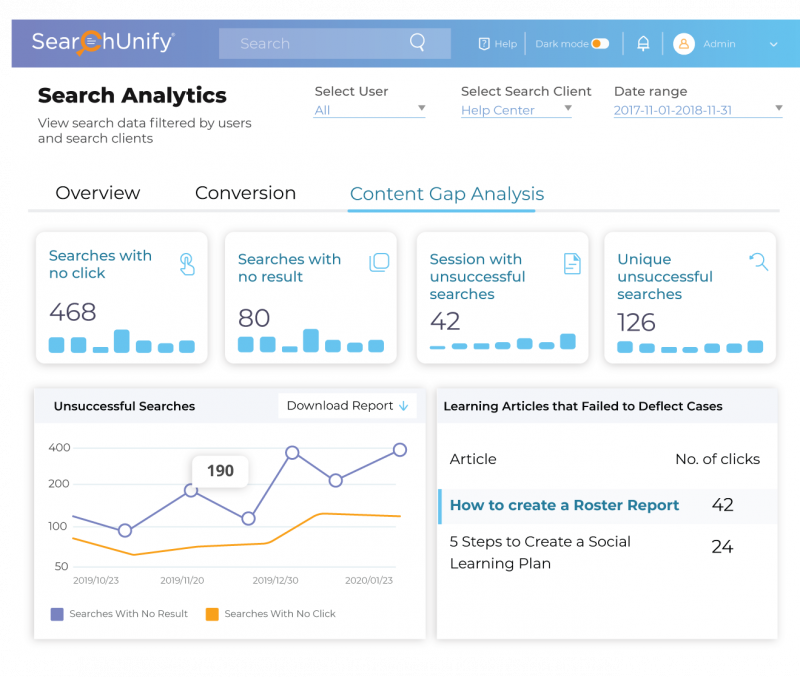Click the Searches with no click title

(x=100, y=264)
